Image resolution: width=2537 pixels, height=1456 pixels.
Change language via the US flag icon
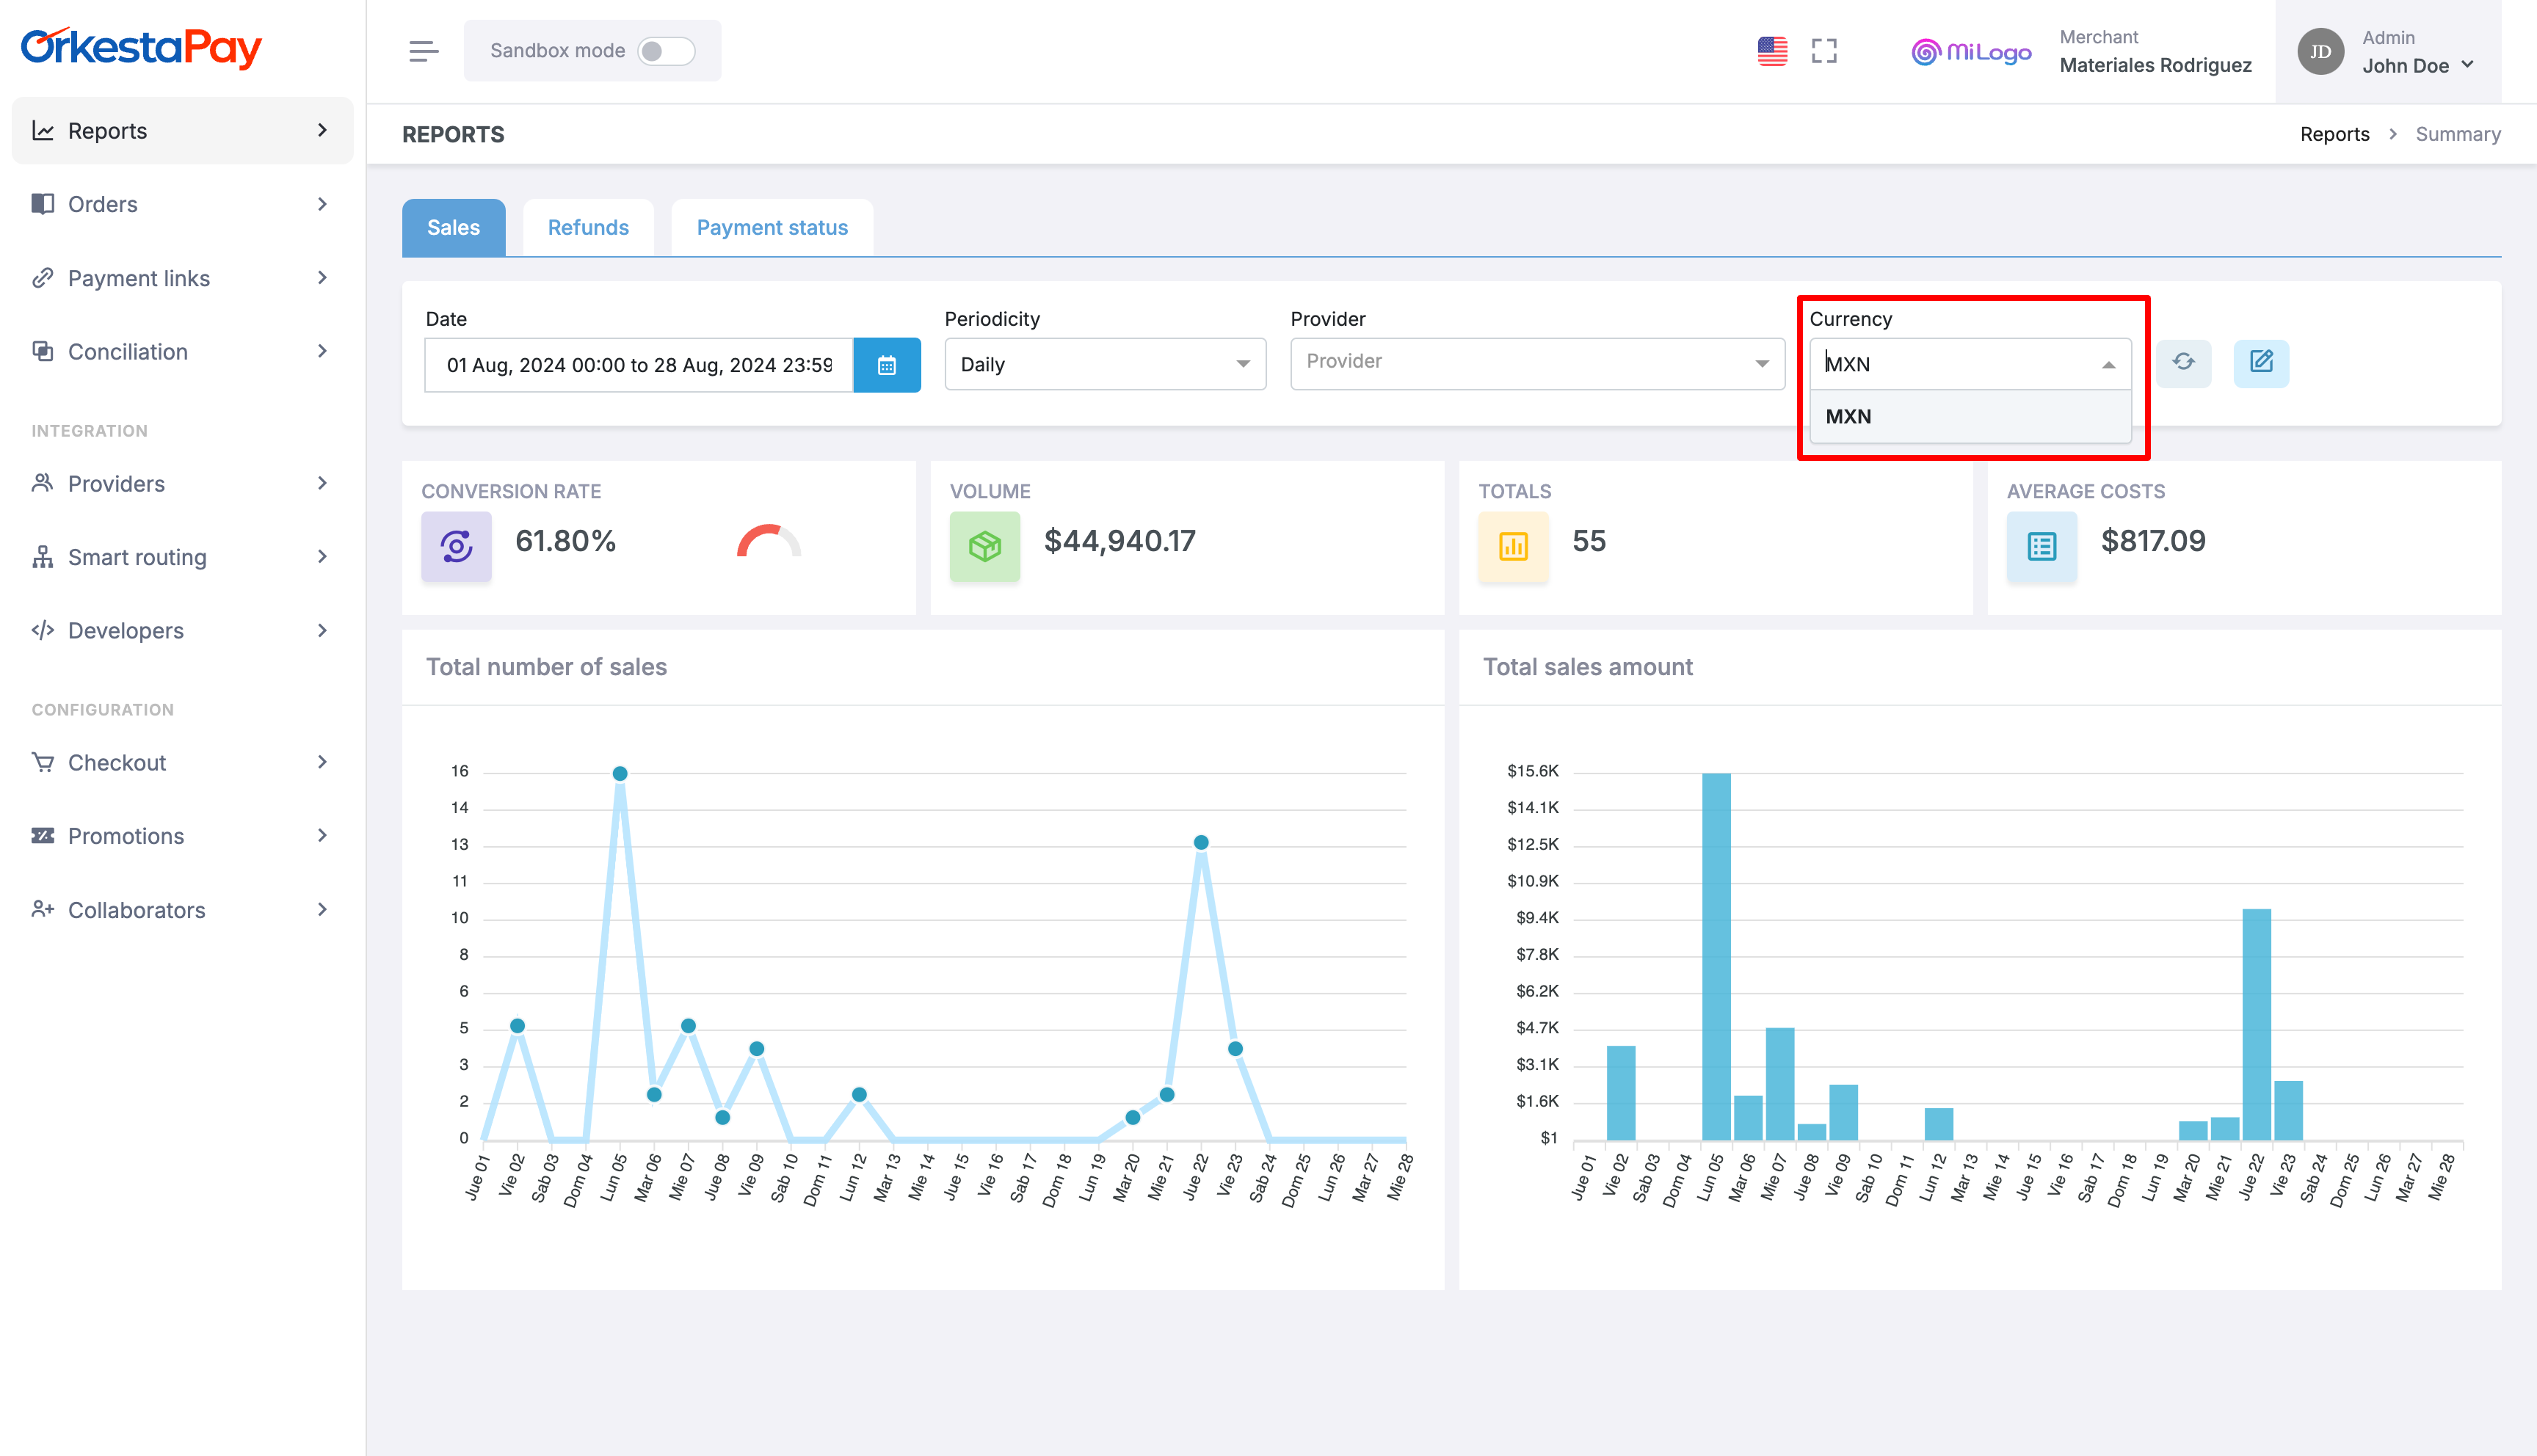coord(1772,51)
